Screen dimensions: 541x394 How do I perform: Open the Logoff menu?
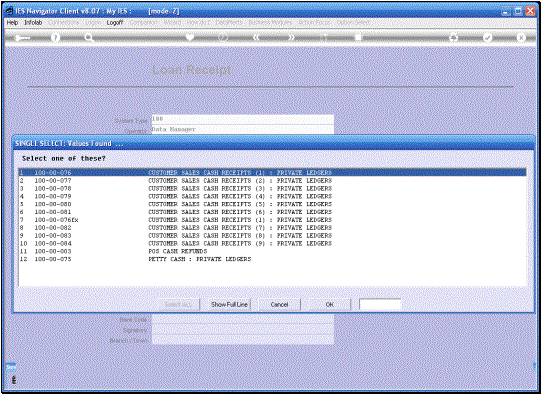click(x=115, y=22)
